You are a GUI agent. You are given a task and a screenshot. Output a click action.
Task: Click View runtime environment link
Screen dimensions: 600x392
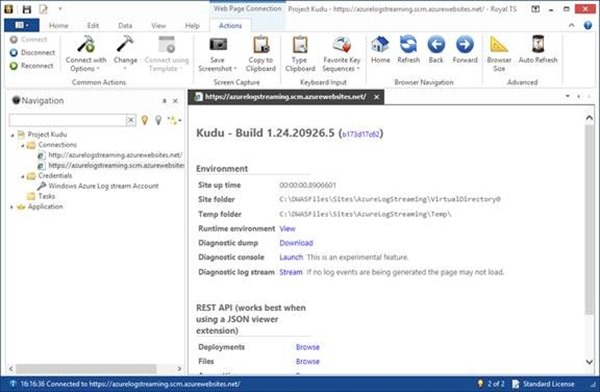287,229
